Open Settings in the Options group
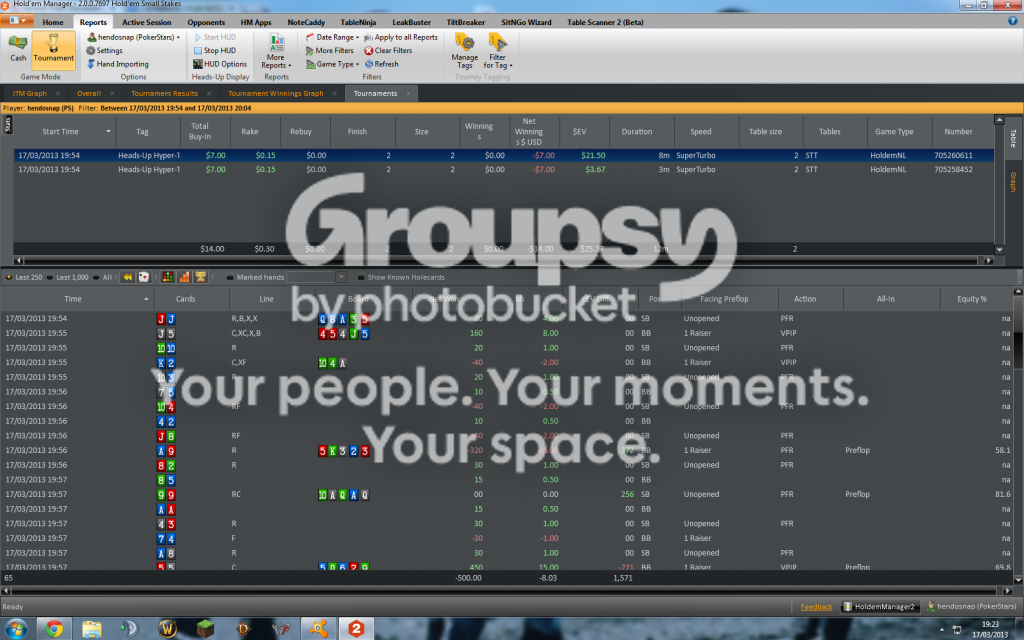This screenshot has width=1024, height=640. pyautogui.click(x=104, y=50)
